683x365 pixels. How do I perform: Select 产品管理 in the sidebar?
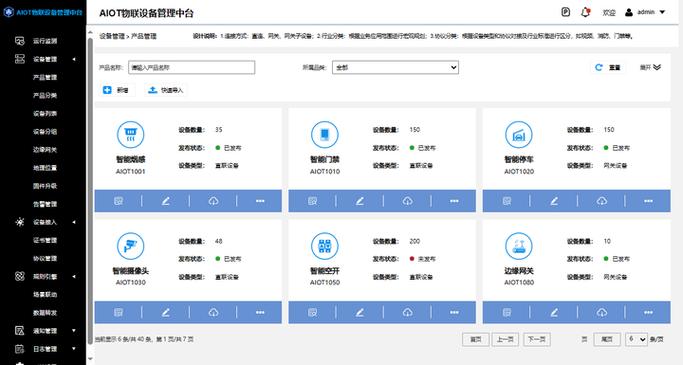45,77
